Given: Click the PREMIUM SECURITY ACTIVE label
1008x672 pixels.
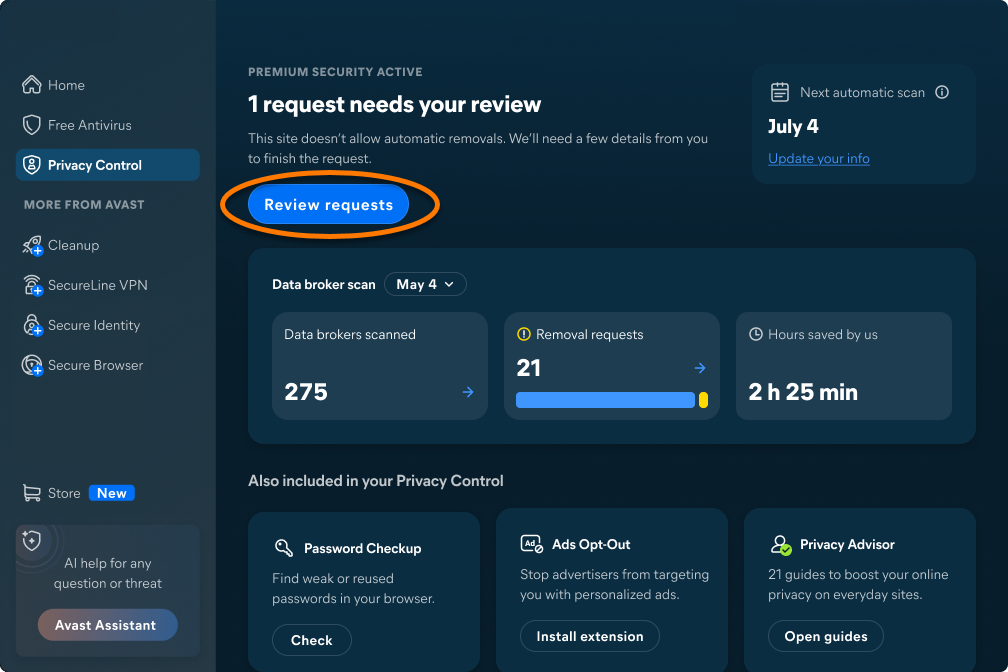Looking at the screenshot, I should tap(336, 72).
